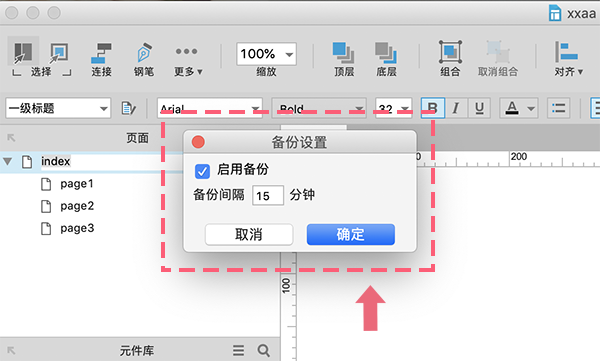The image size is (600, 361).
Task: Click the 页面 panel title
Action: coord(137,138)
